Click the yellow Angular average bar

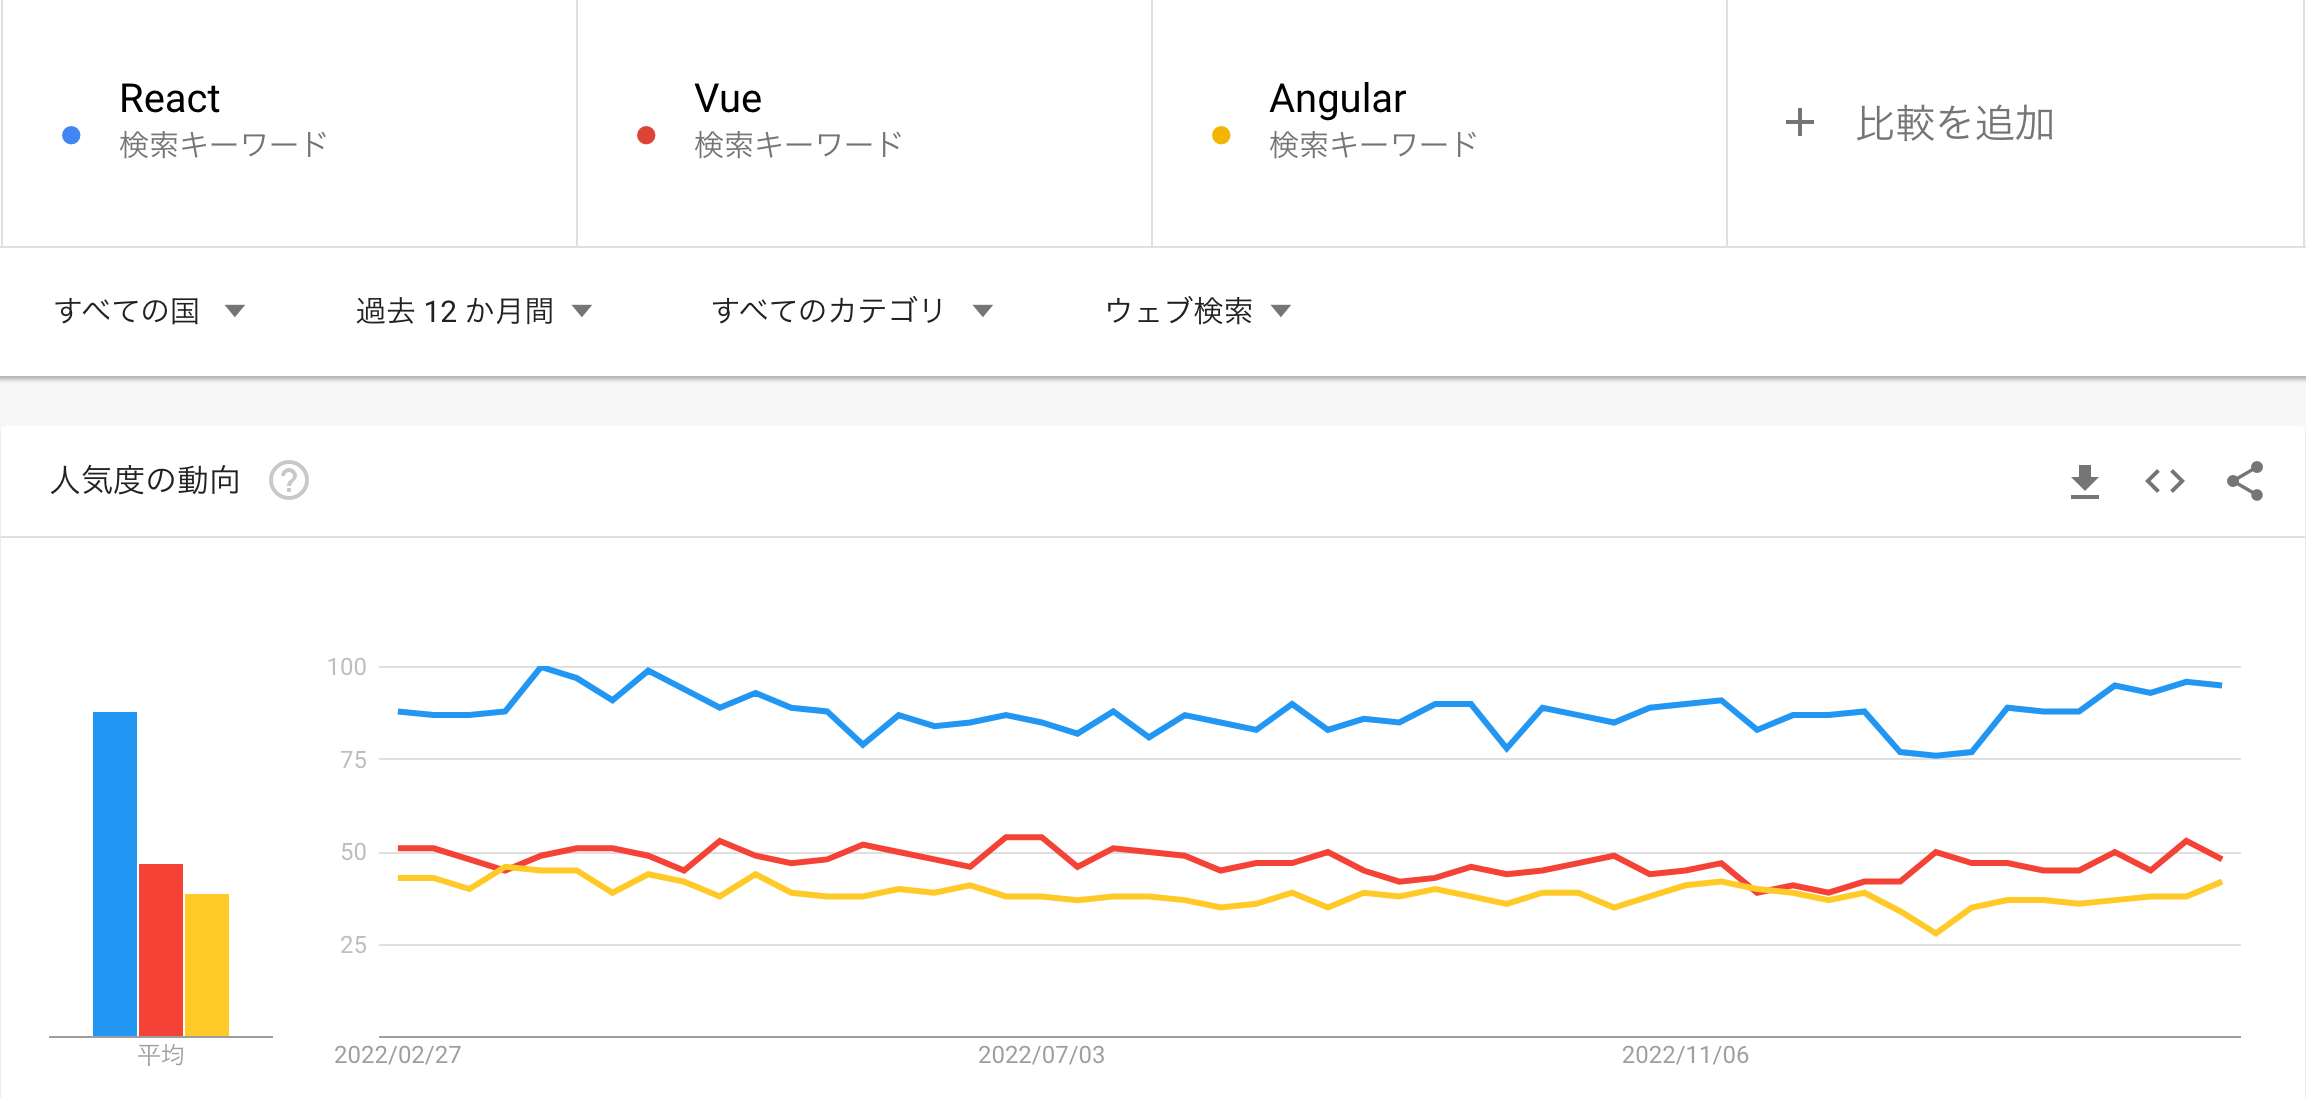pos(207,964)
